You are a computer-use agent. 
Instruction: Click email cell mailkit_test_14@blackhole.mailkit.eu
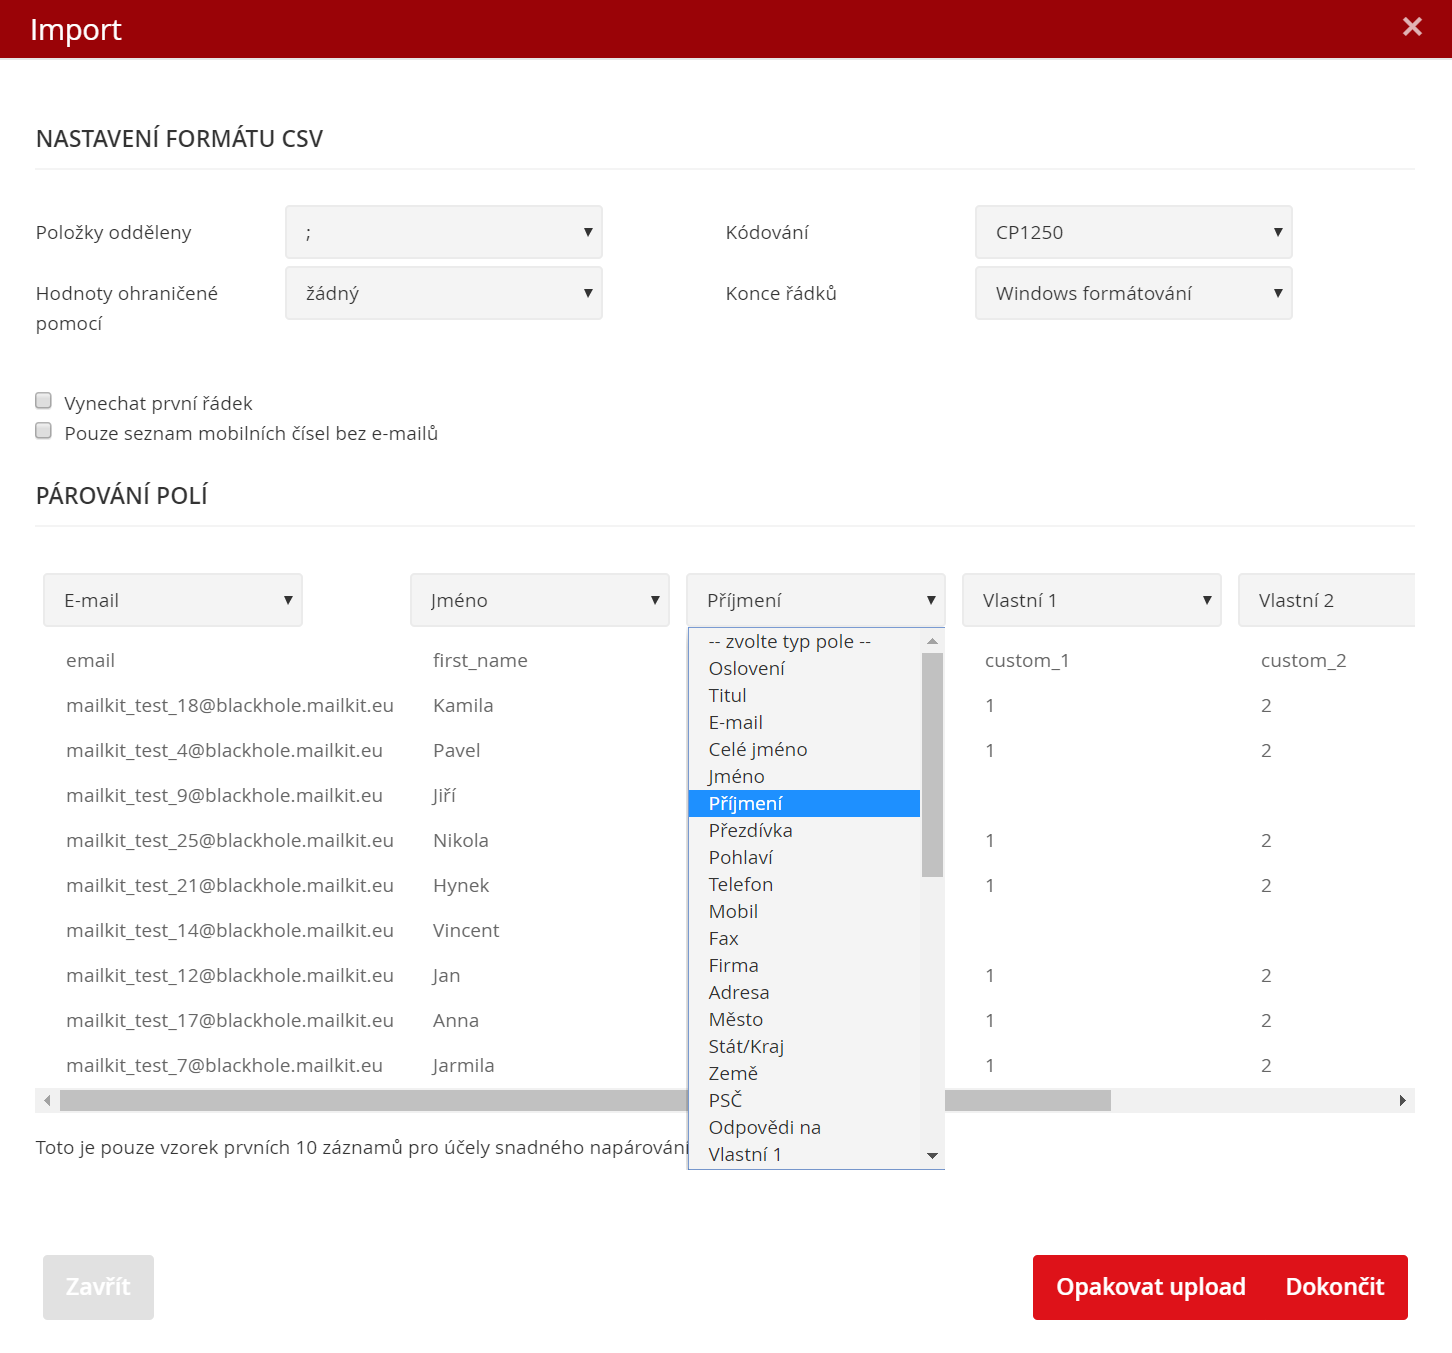(230, 931)
